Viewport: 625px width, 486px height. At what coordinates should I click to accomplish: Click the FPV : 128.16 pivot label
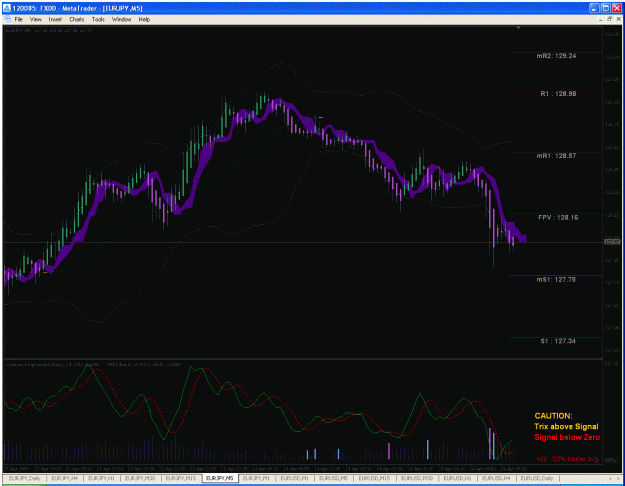558,217
